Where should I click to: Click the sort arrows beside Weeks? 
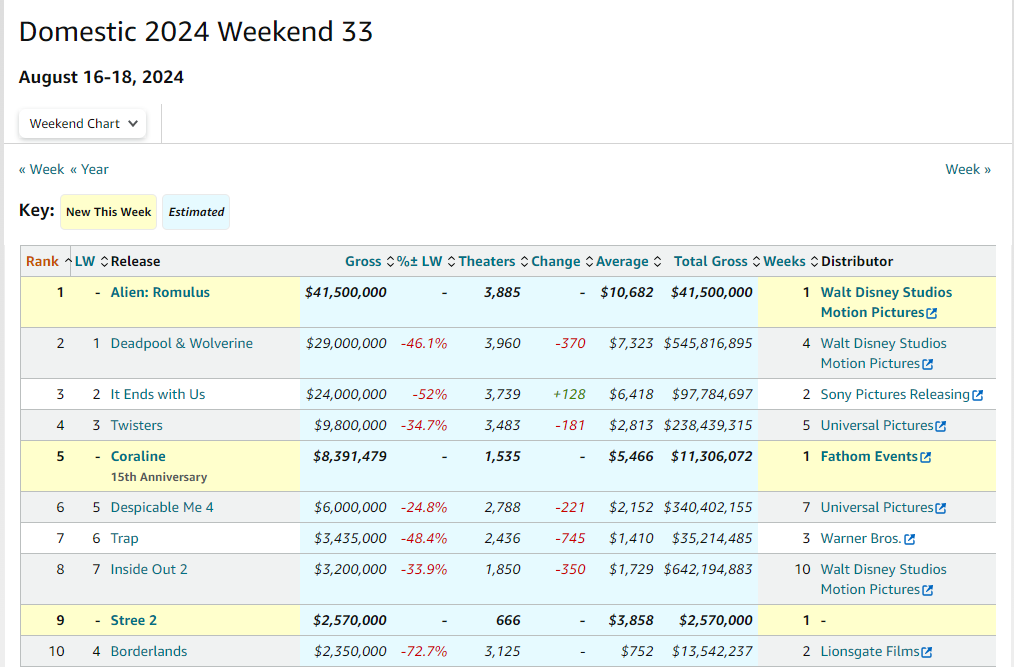(814, 261)
